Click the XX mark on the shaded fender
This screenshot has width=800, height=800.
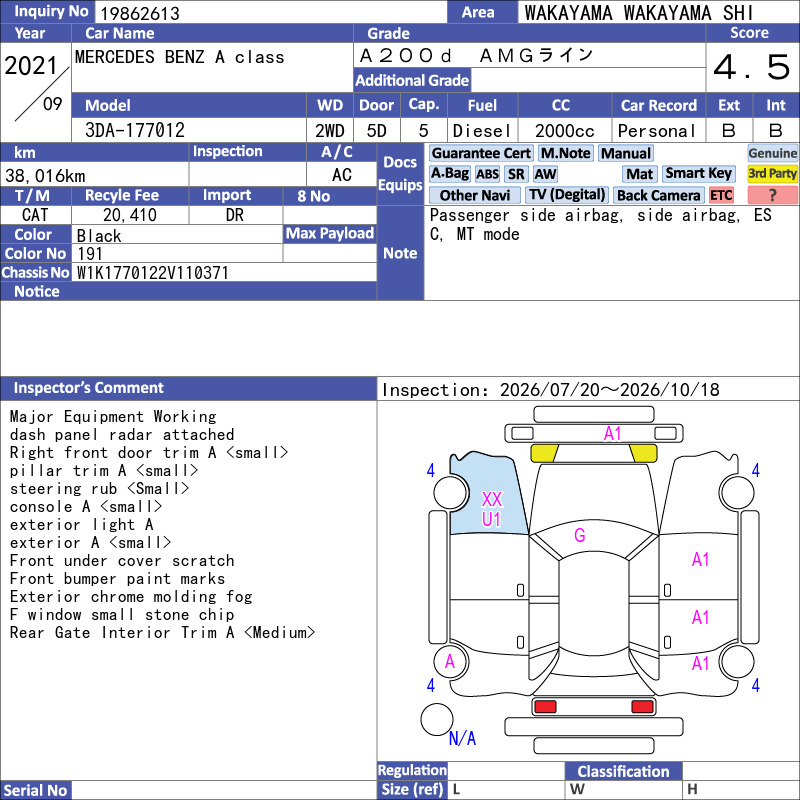pyautogui.click(x=492, y=499)
